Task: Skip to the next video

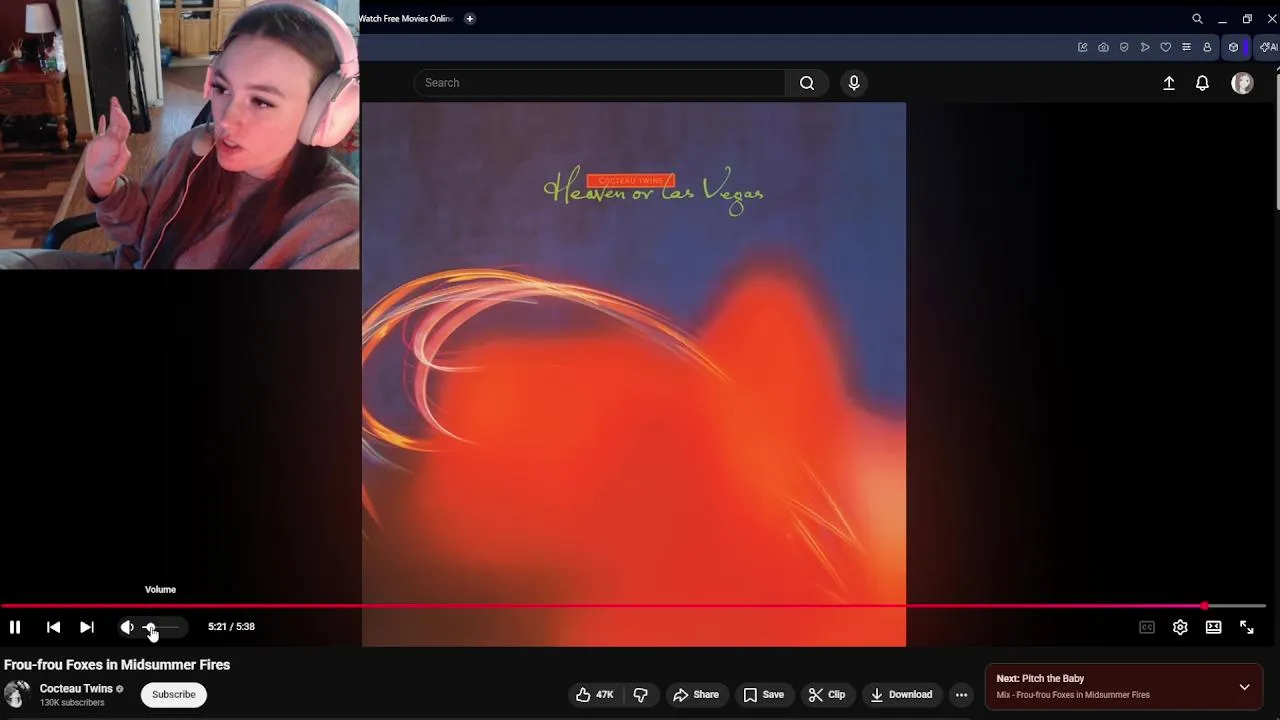Action: (x=87, y=627)
